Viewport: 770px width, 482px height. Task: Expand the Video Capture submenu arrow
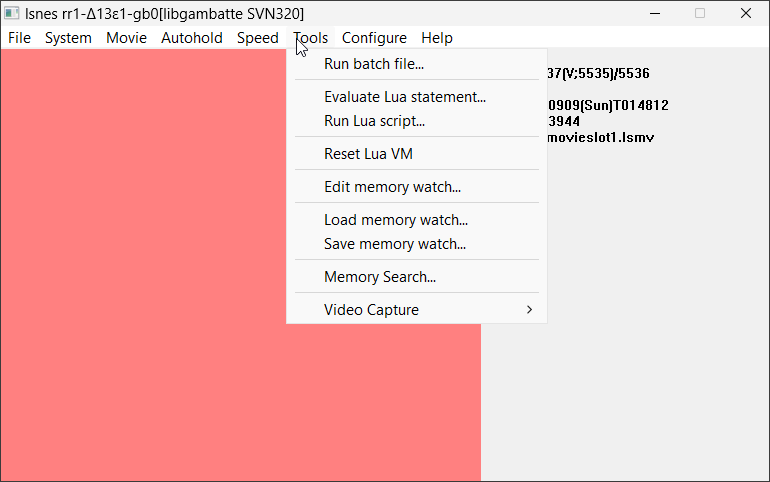pyautogui.click(x=529, y=310)
